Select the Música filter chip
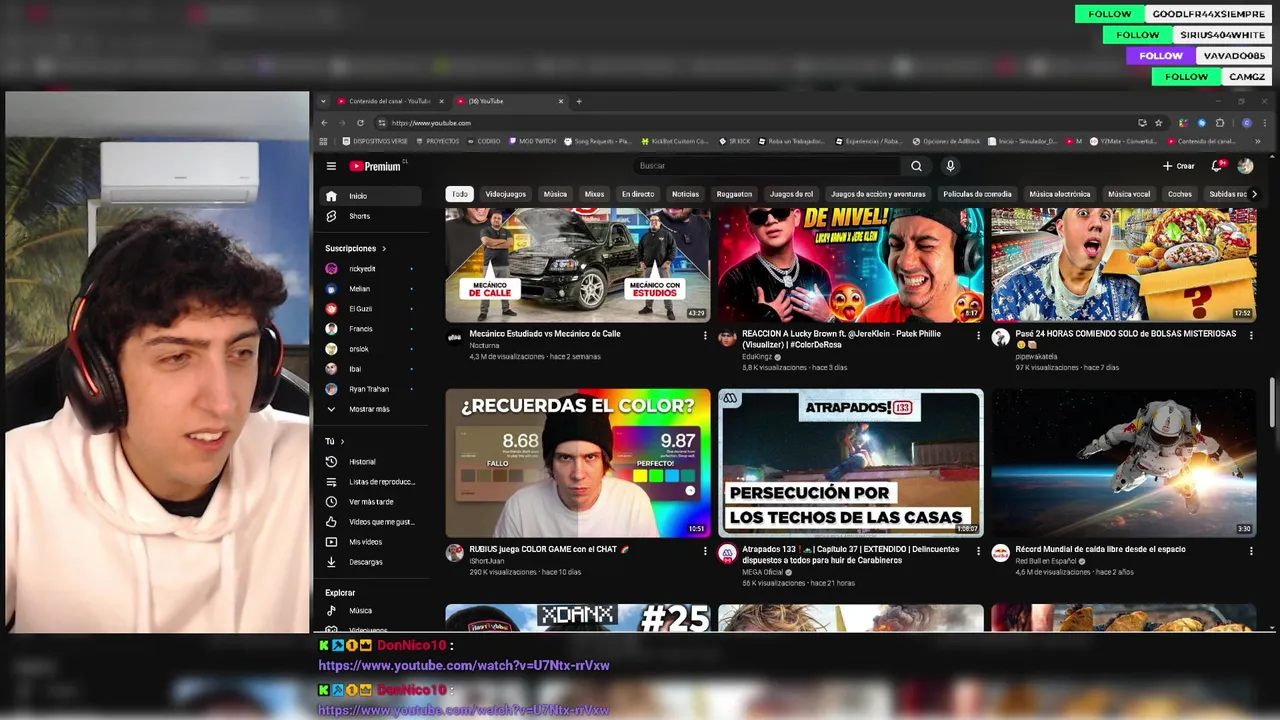 click(555, 194)
